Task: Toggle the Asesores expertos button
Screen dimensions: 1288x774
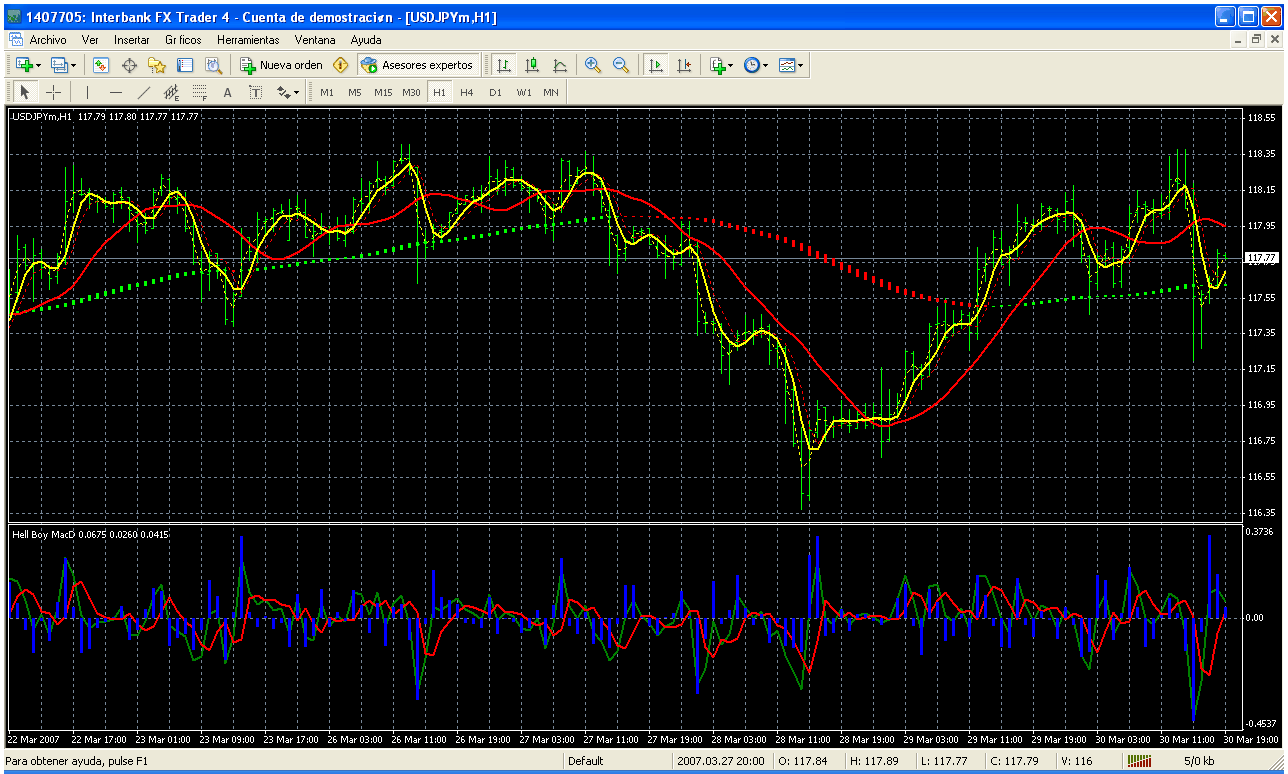Action: pos(417,65)
